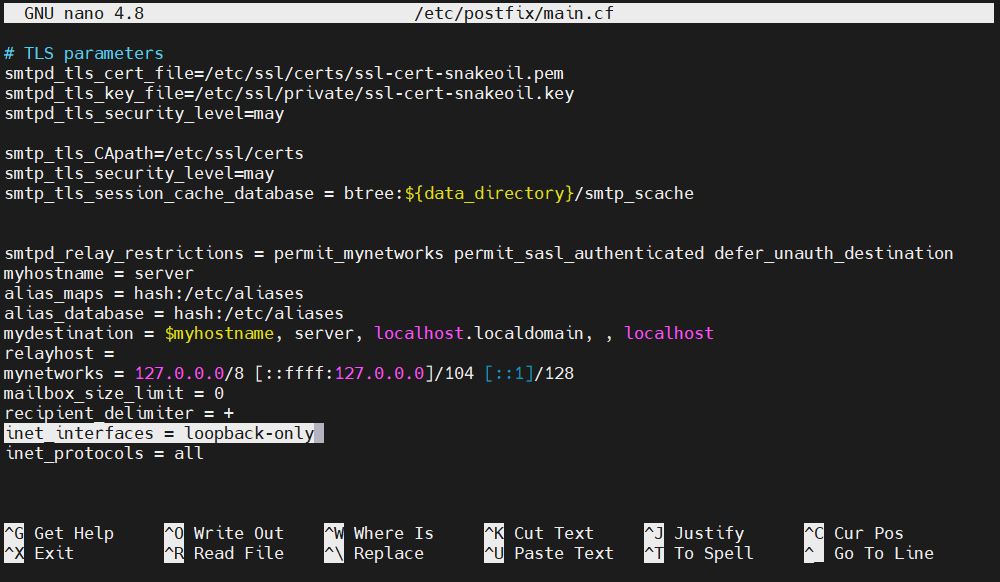
Task: Click the recipient_delimiter = + line
Action: coord(119,413)
